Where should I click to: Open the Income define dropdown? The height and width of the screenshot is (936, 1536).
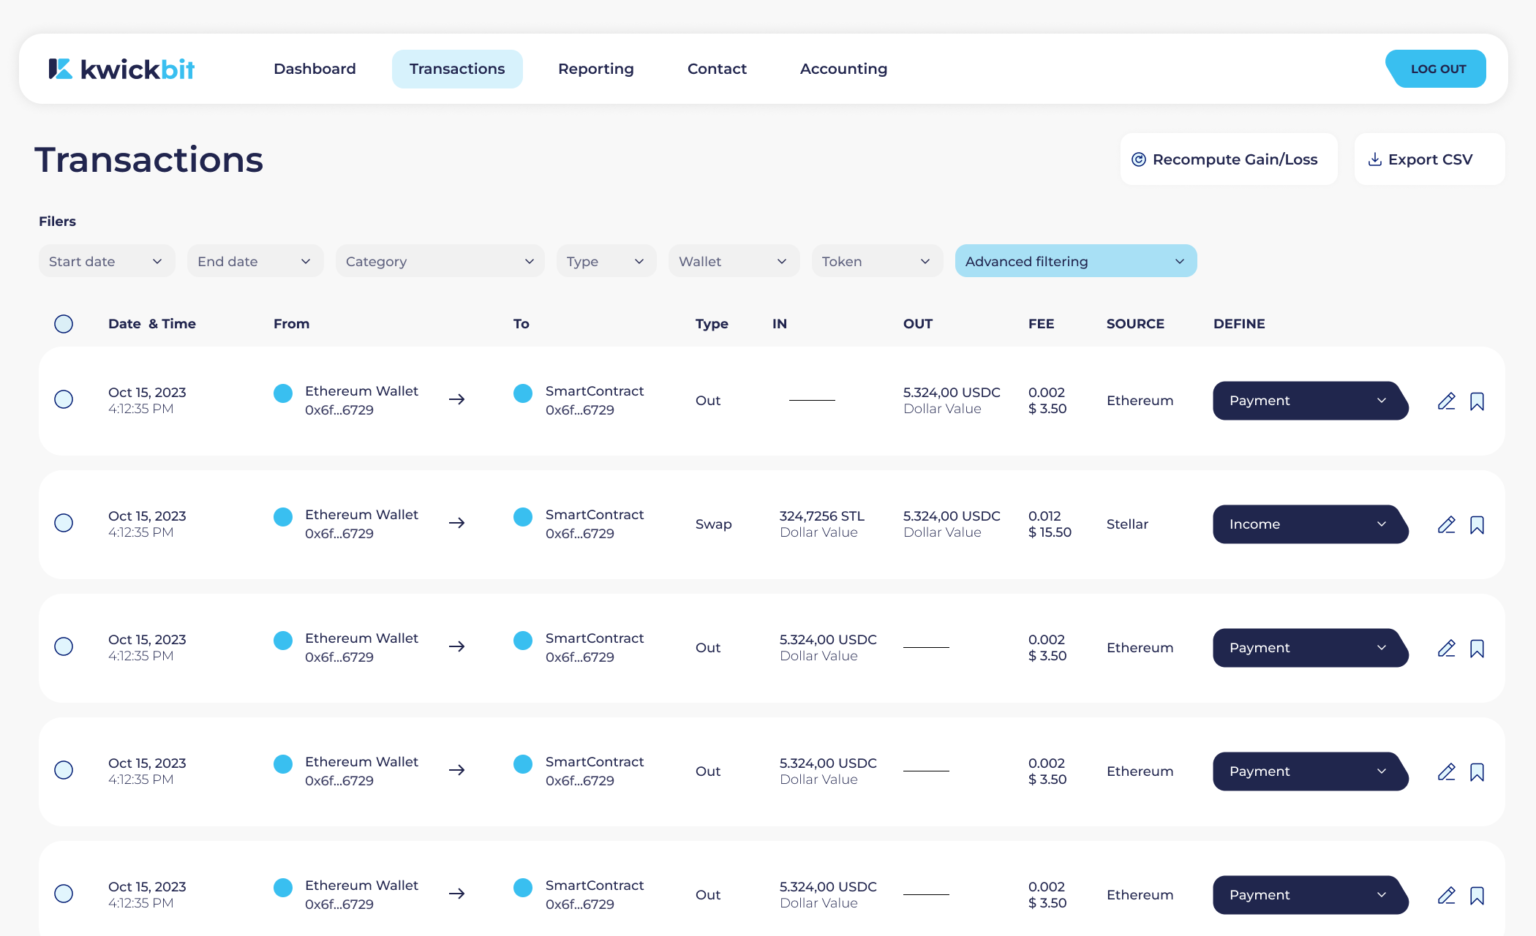coord(1308,524)
